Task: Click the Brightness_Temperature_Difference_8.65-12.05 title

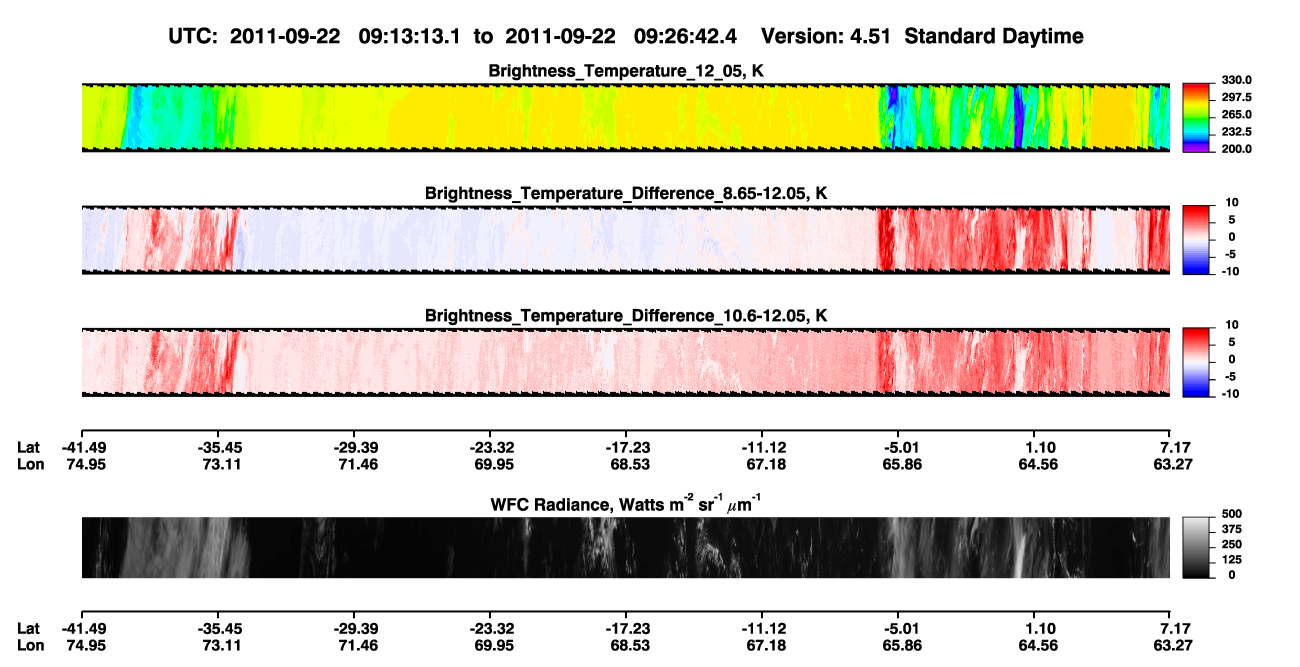Action: point(626,193)
